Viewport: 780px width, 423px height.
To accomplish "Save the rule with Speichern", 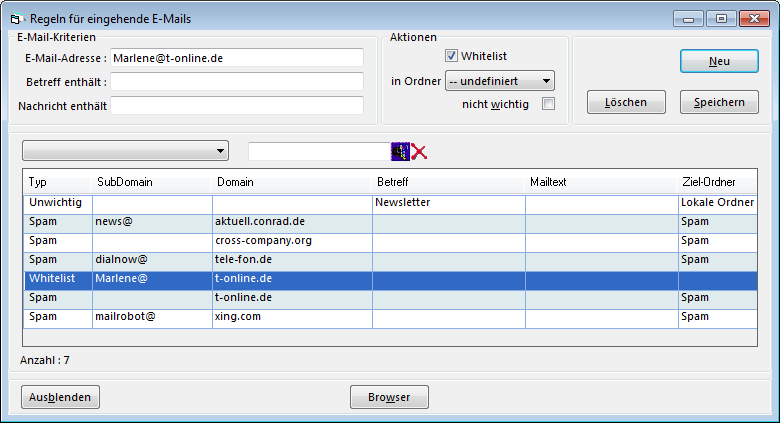I will click(x=719, y=102).
